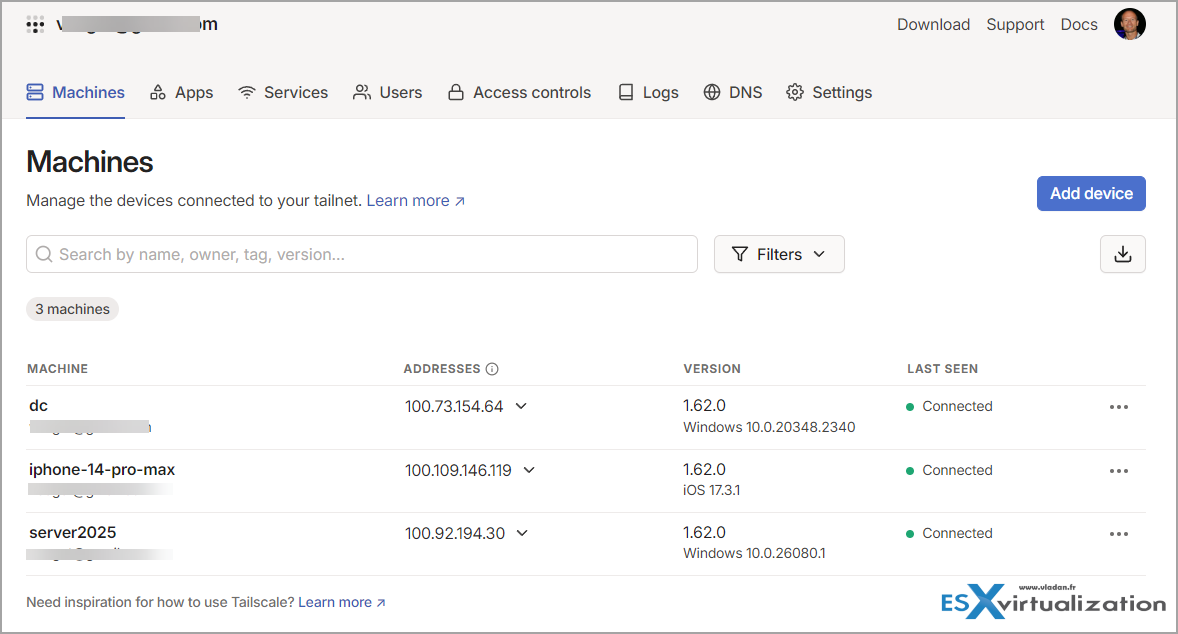
Task: Click the info icon beside ADDRESSES header
Action: (492, 368)
